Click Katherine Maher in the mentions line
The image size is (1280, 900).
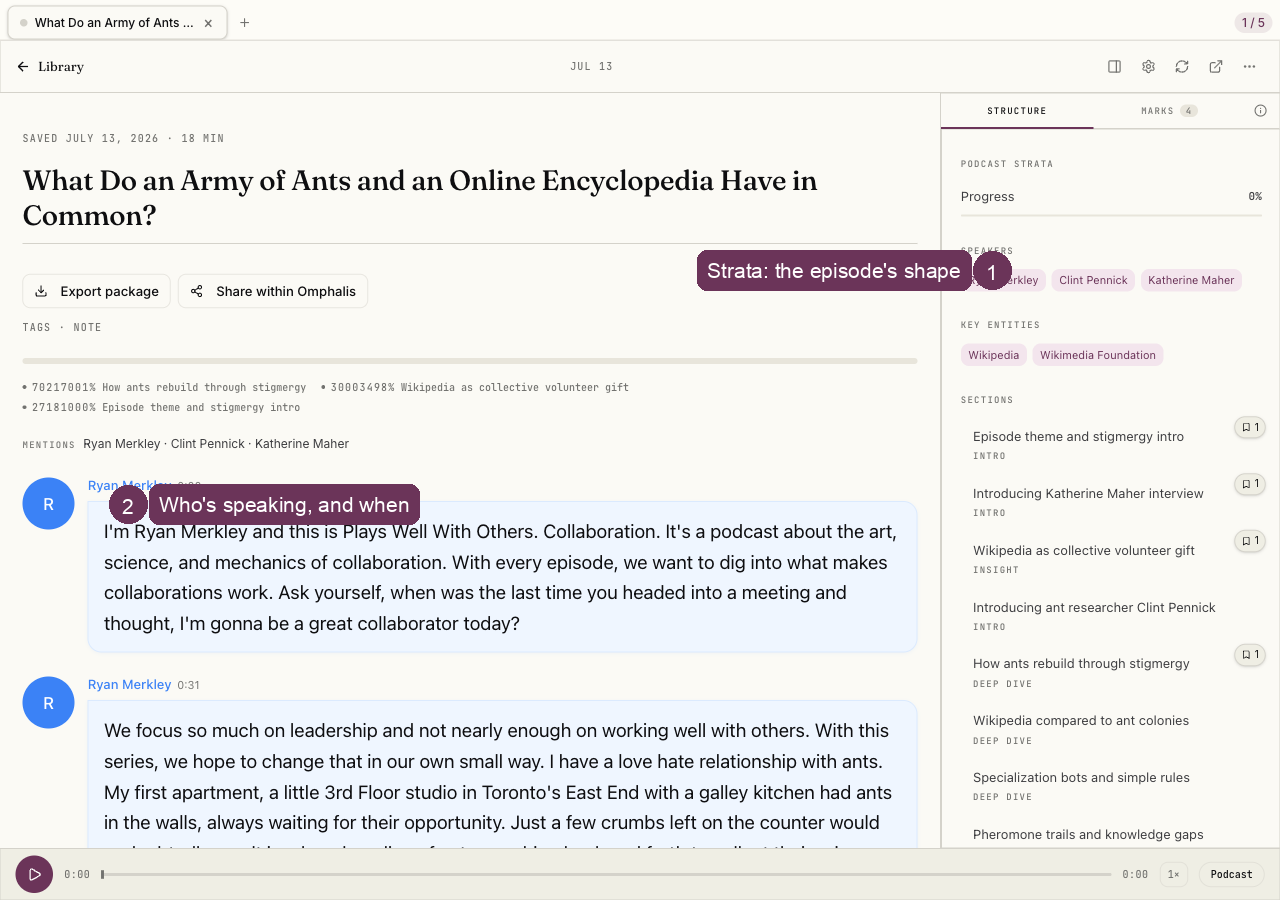302,444
